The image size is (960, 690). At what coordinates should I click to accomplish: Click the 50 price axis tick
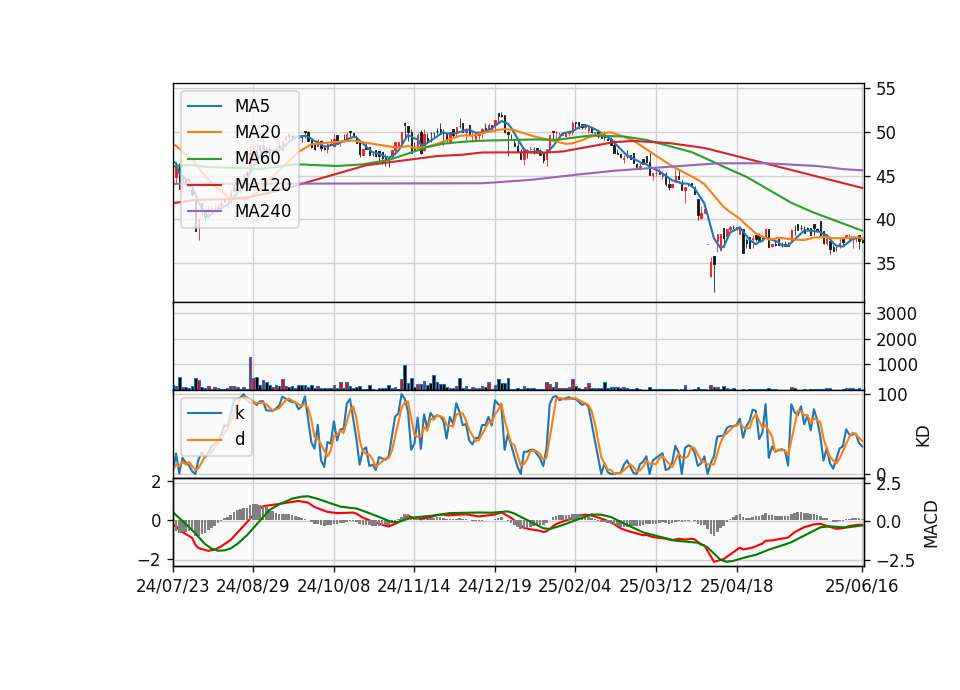[x=885, y=133]
